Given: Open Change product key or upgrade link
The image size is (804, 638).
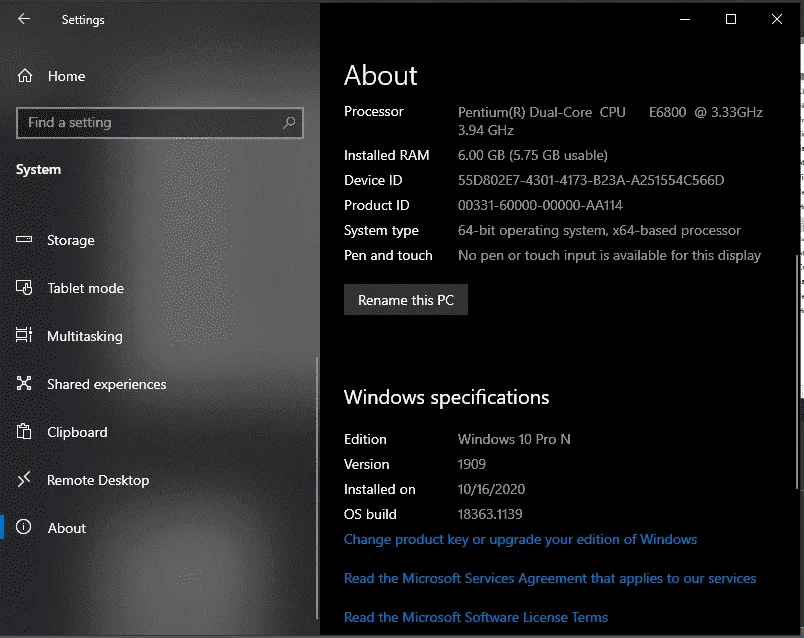Looking at the screenshot, I should 520,540.
